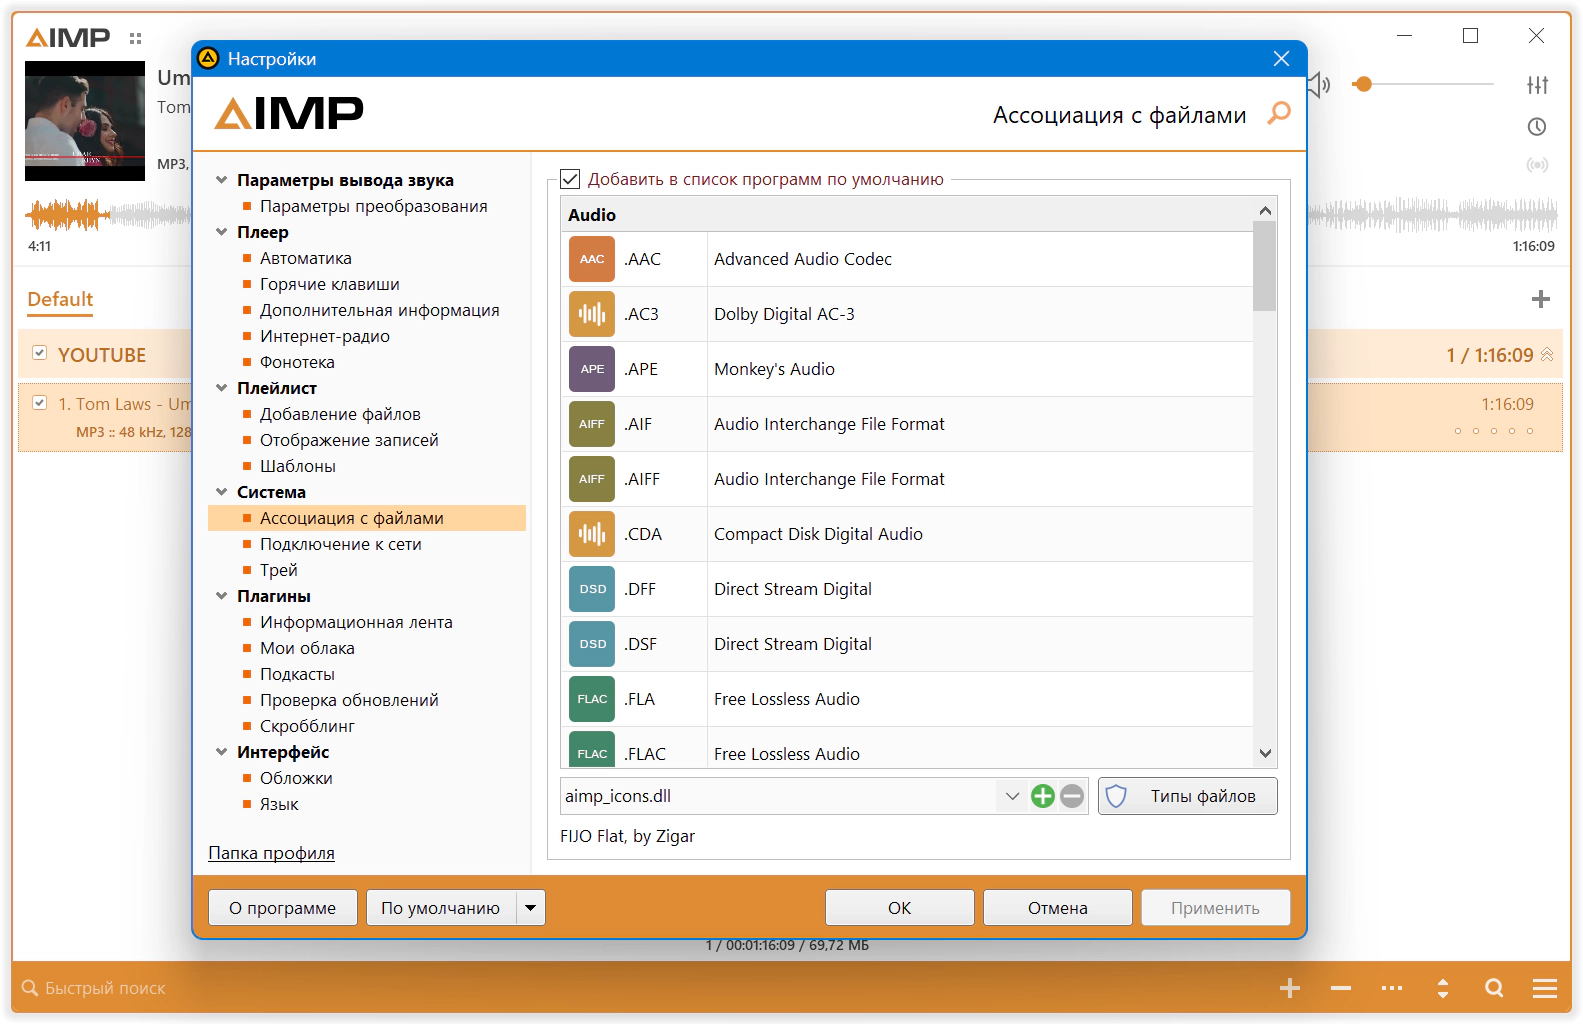Toggle the YOUTUBE playlist group checkbox
Screen dimensions: 1583x1024
pos(40,353)
